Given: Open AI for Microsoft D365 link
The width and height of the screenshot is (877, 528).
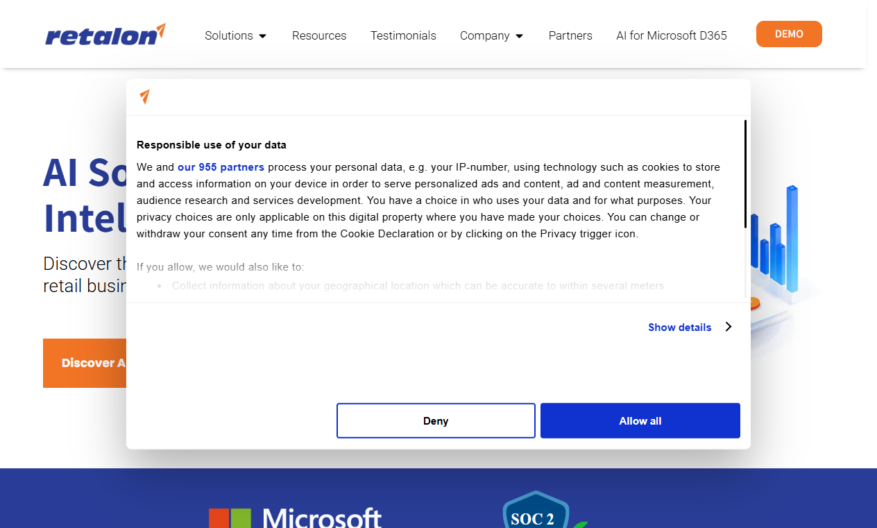Looking at the screenshot, I should click(x=671, y=36).
